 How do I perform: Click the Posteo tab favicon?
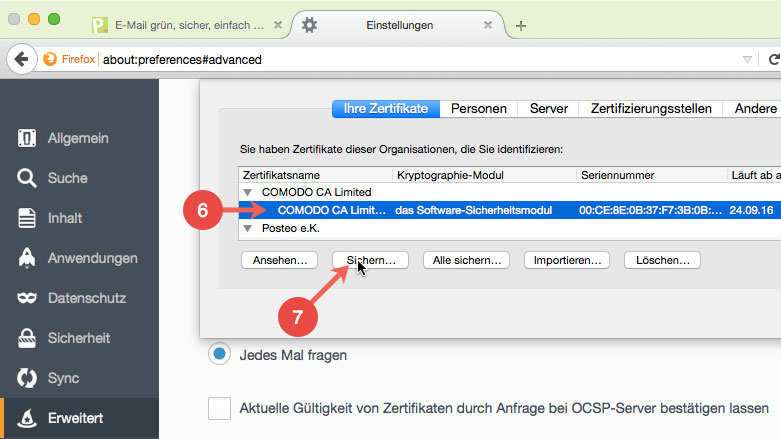pos(99,25)
